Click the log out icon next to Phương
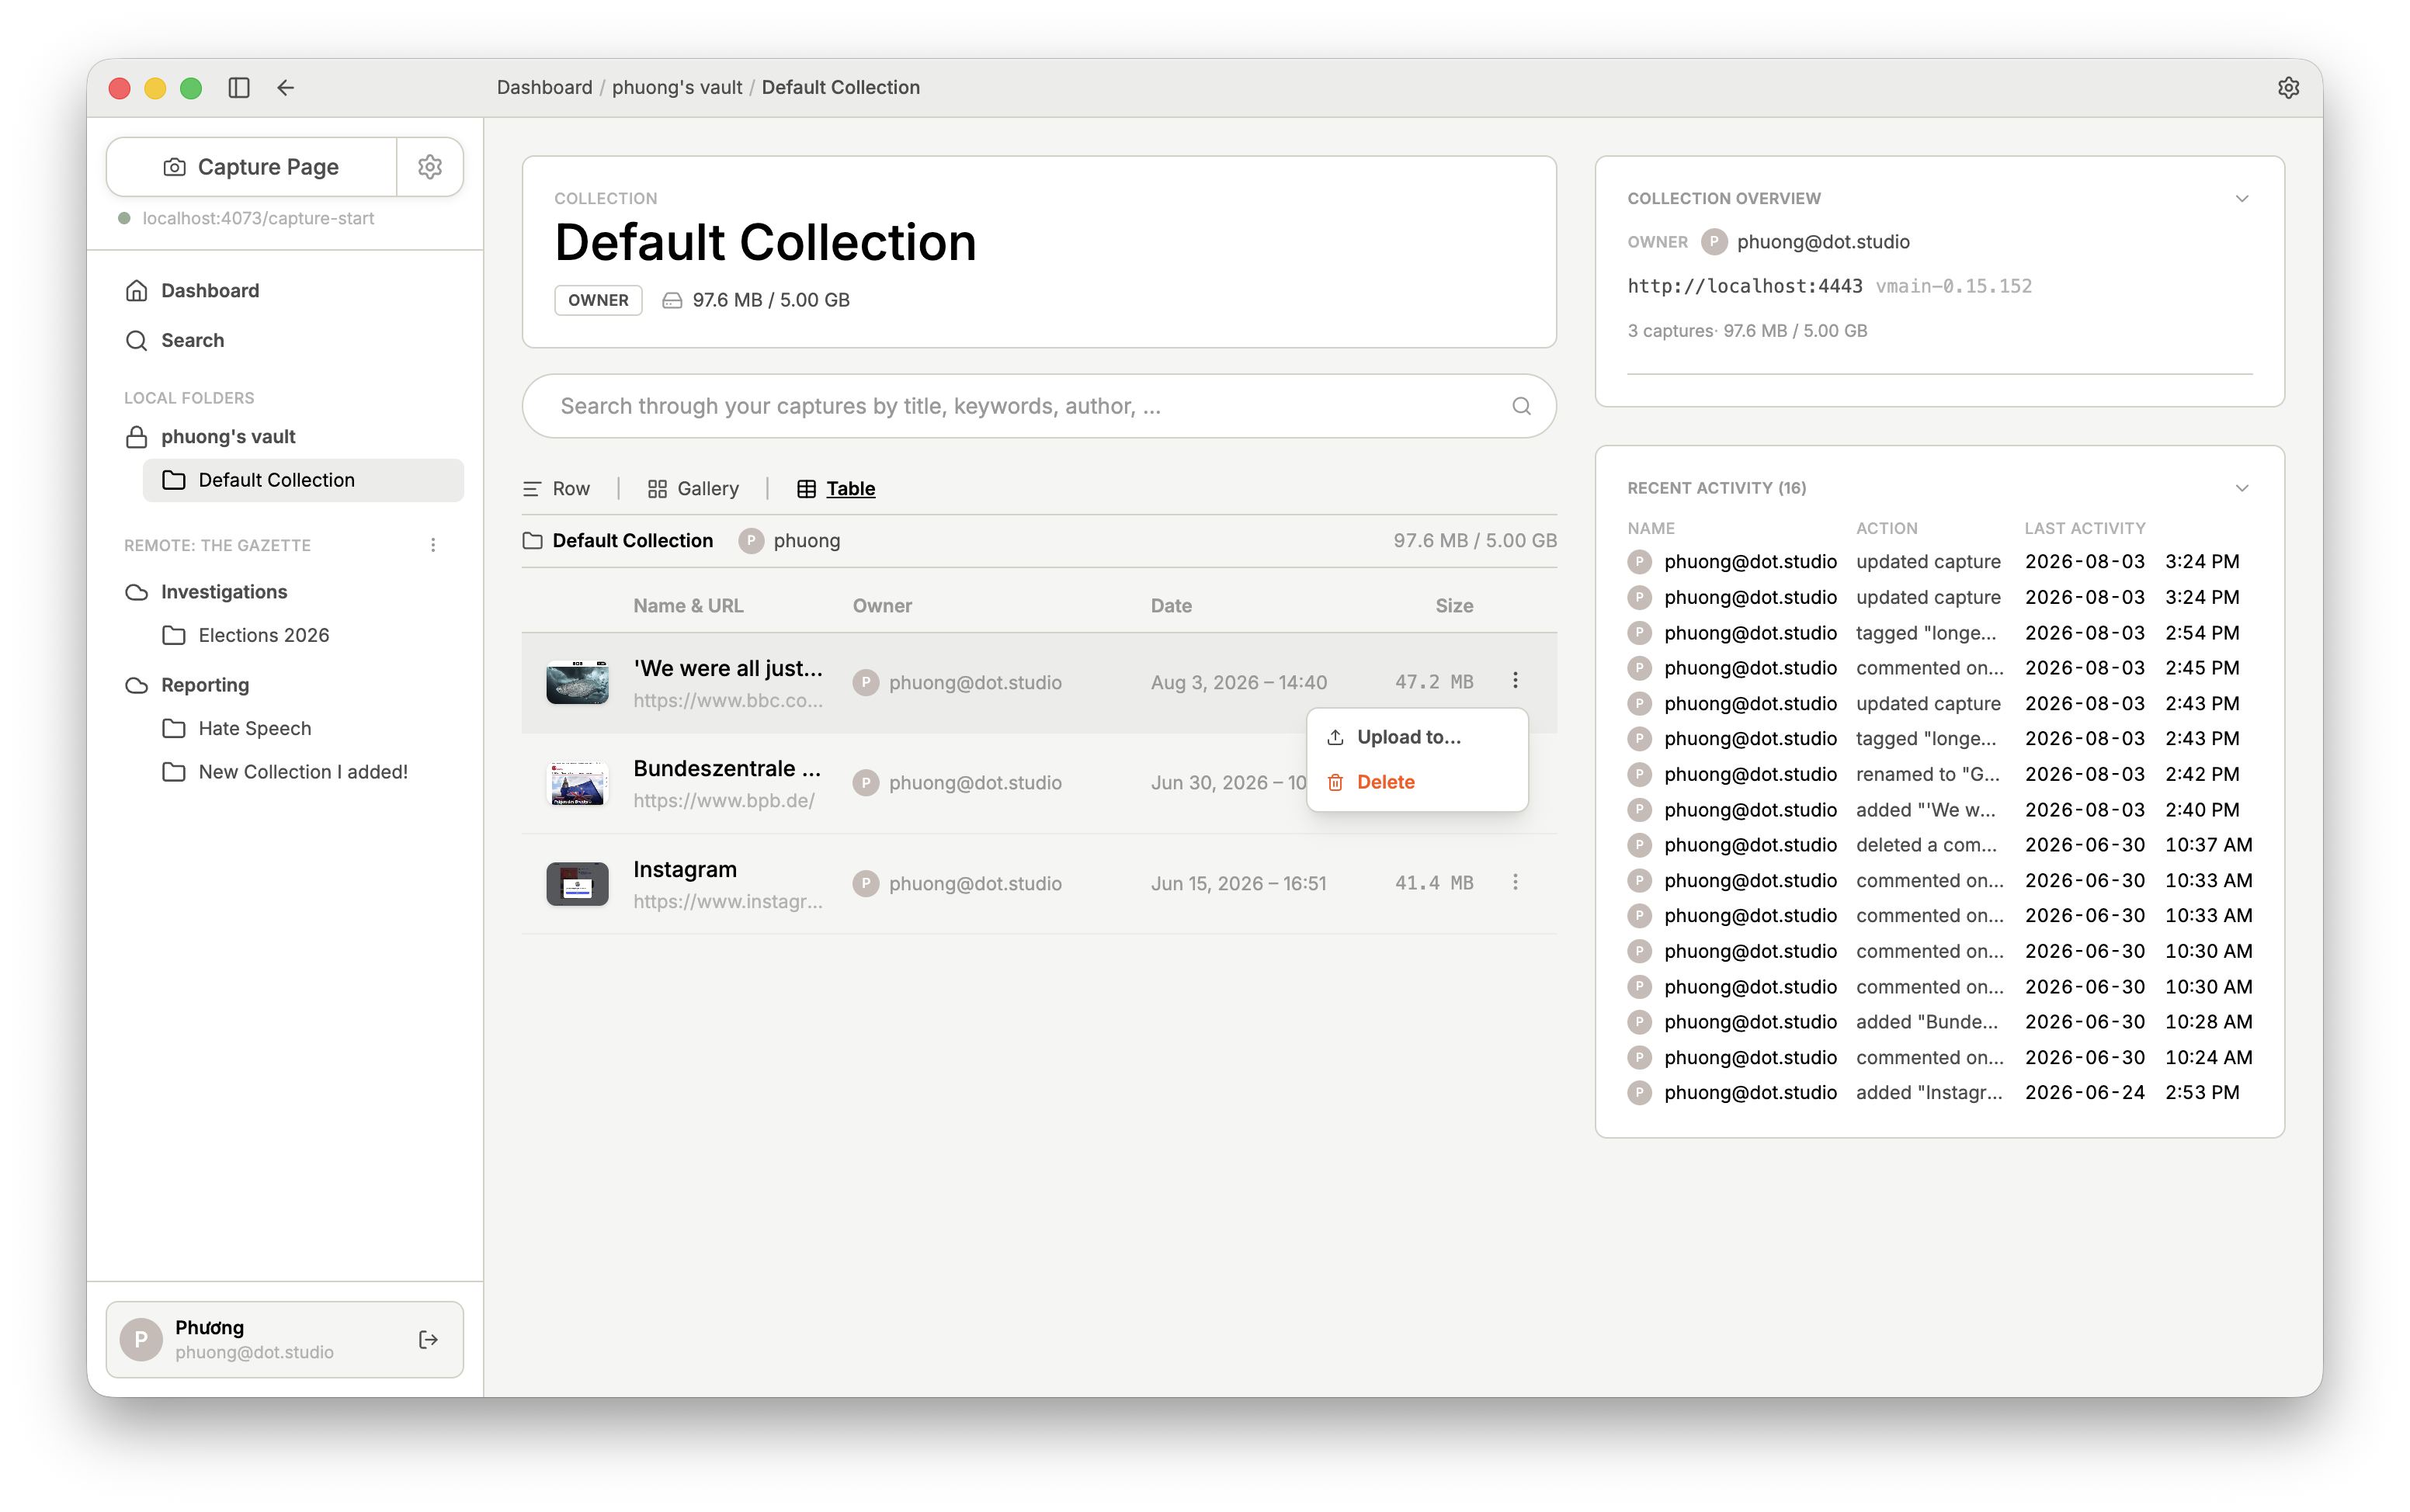The image size is (2410, 1512). pos(429,1340)
